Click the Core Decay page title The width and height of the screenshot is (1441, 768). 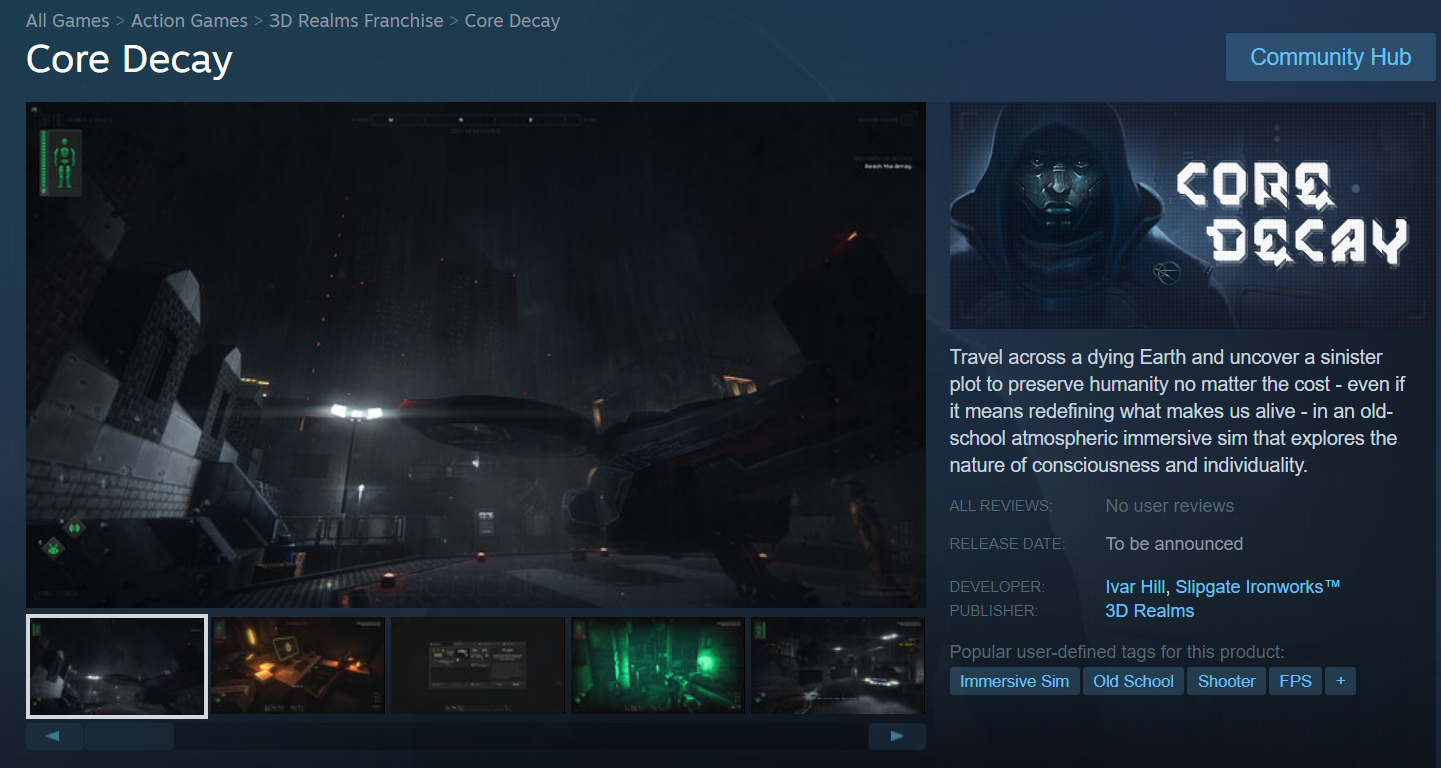129,60
